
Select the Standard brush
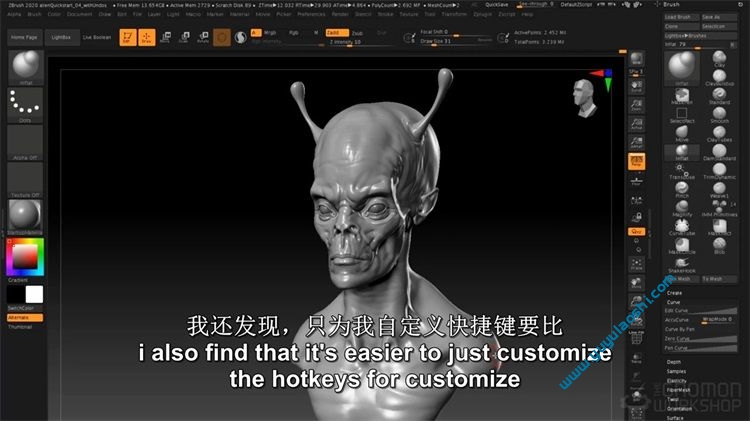click(x=719, y=96)
